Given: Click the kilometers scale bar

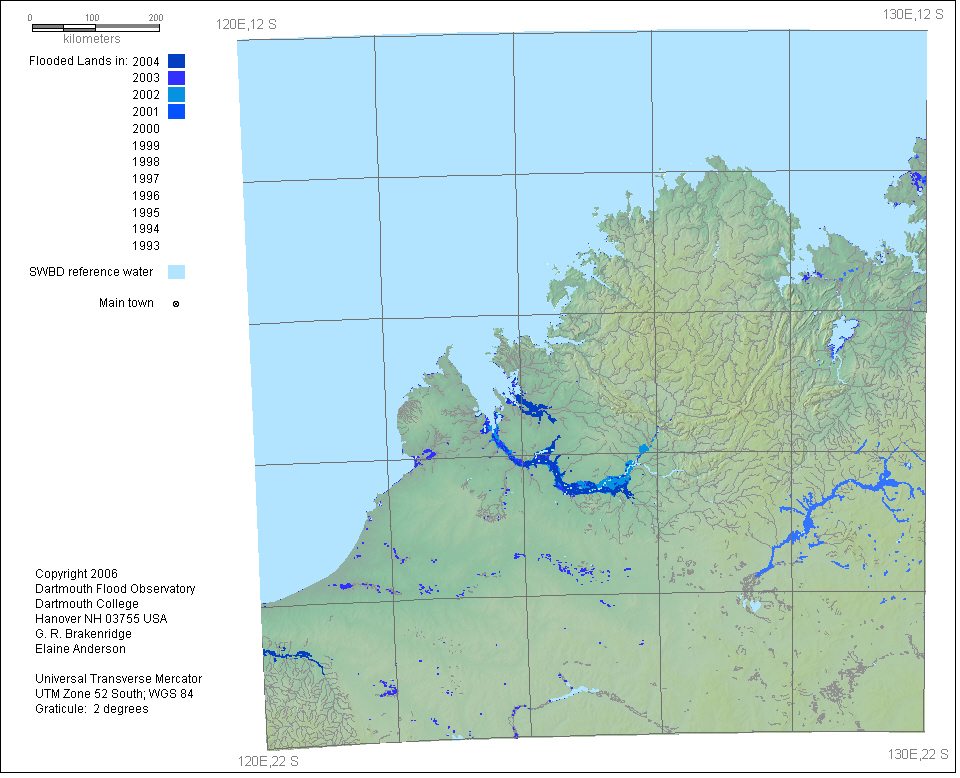Looking at the screenshot, I should pos(93,27).
